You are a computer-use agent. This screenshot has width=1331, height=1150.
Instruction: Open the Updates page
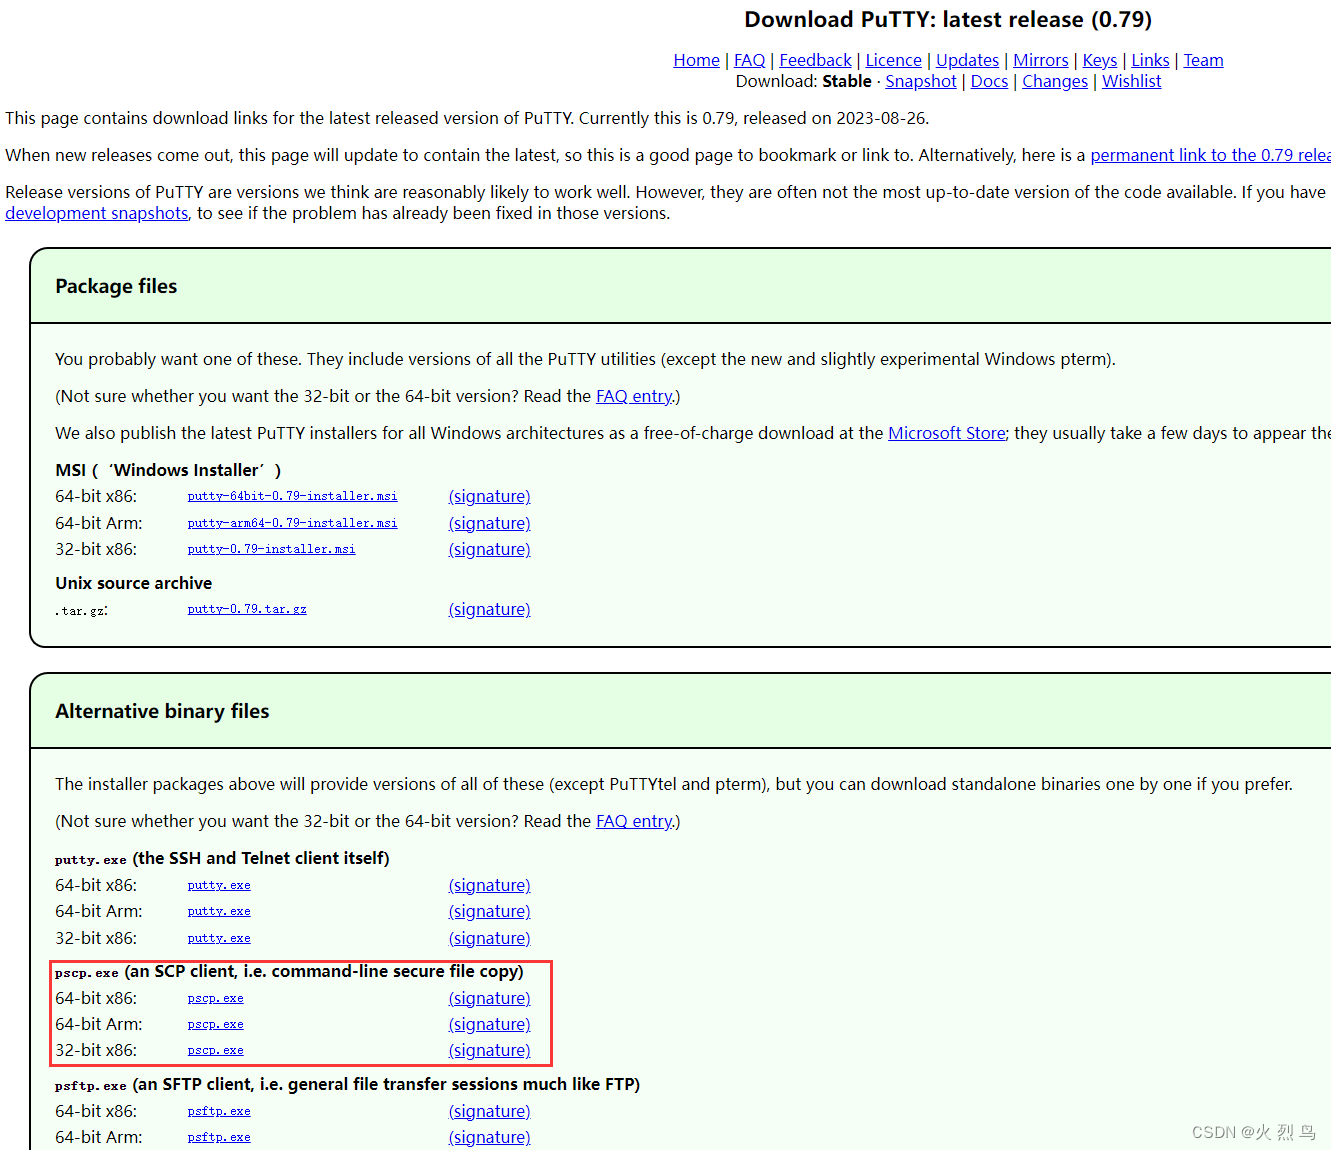tap(966, 60)
